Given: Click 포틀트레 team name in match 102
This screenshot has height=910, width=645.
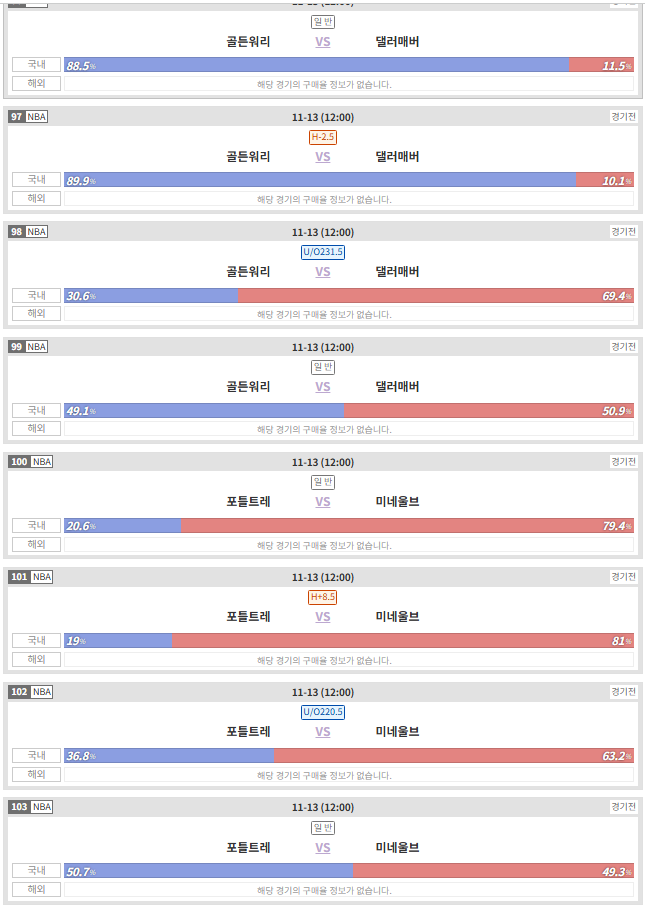Looking at the screenshot, I should [x=248, y=732].
